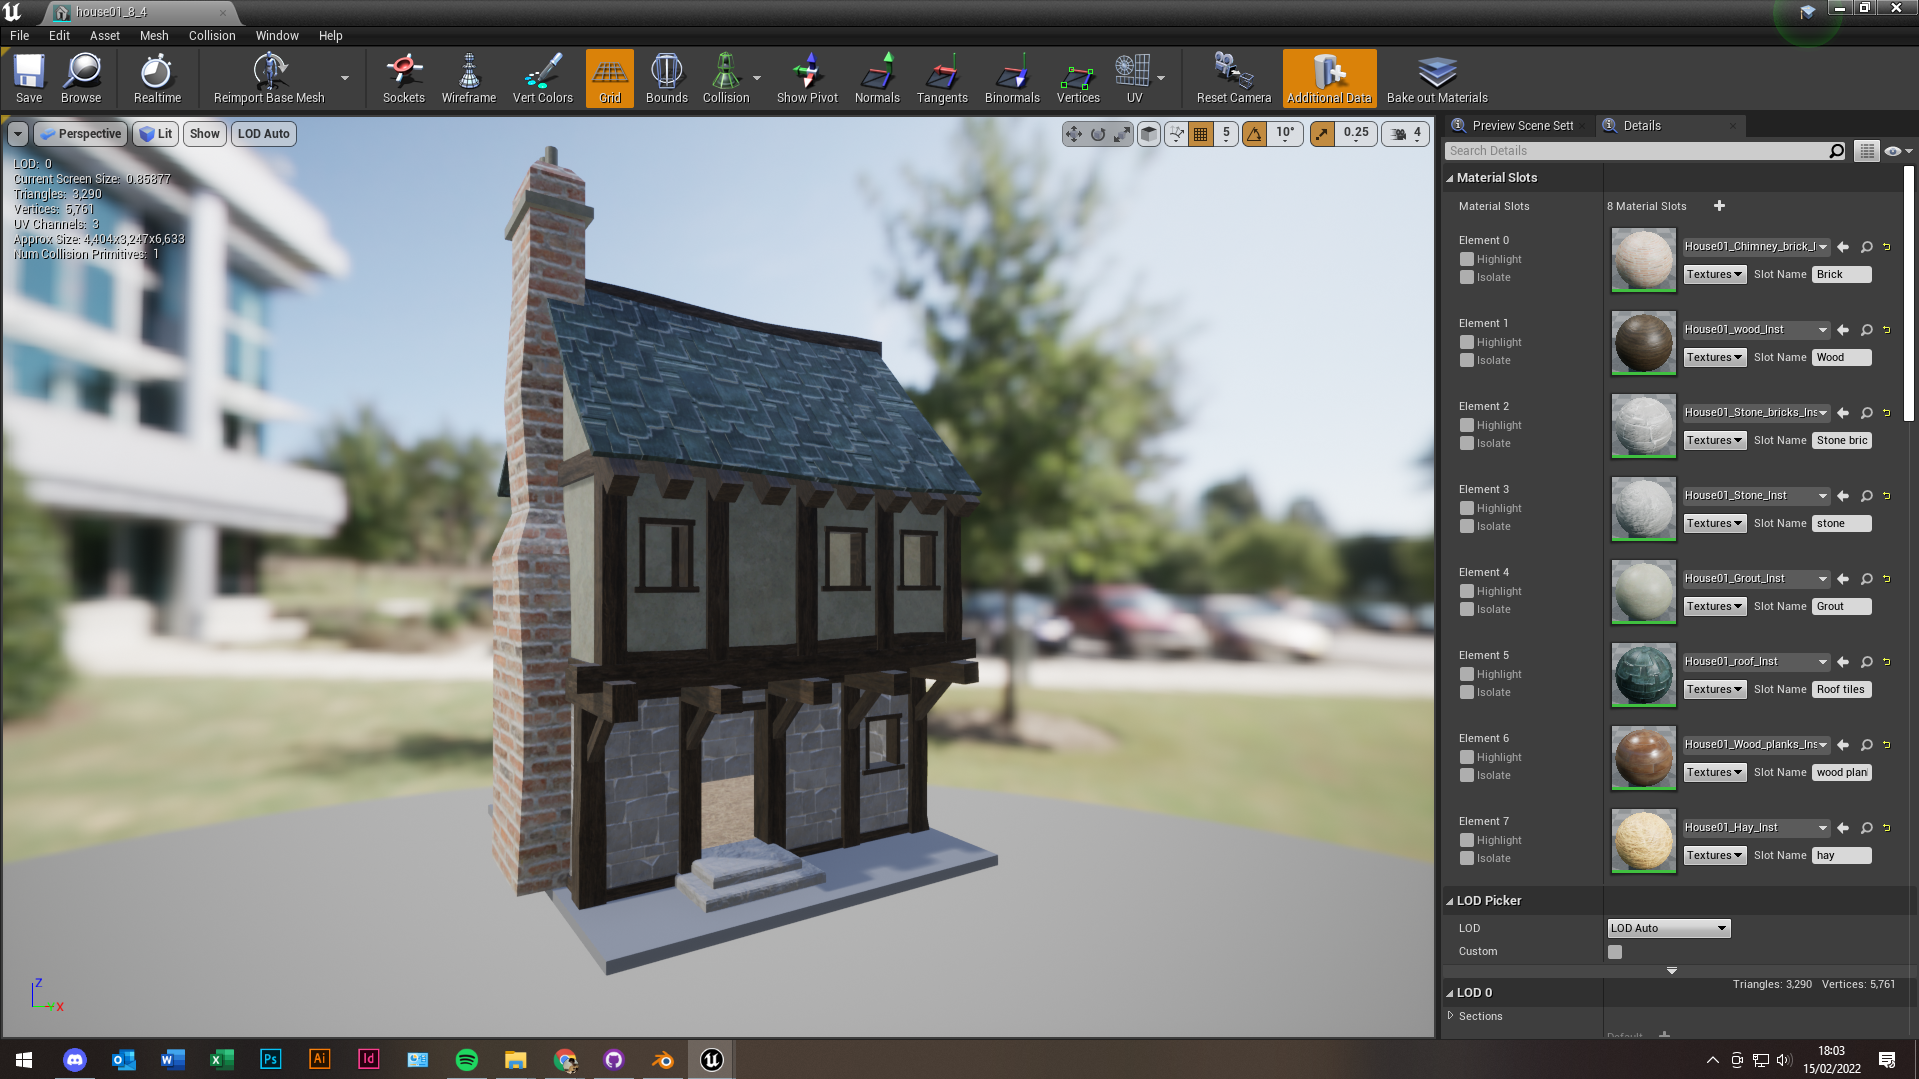Bake out Materials for mesh
The width and height of the screenshot is (1919, 1079).
[x=1437, y=78]
